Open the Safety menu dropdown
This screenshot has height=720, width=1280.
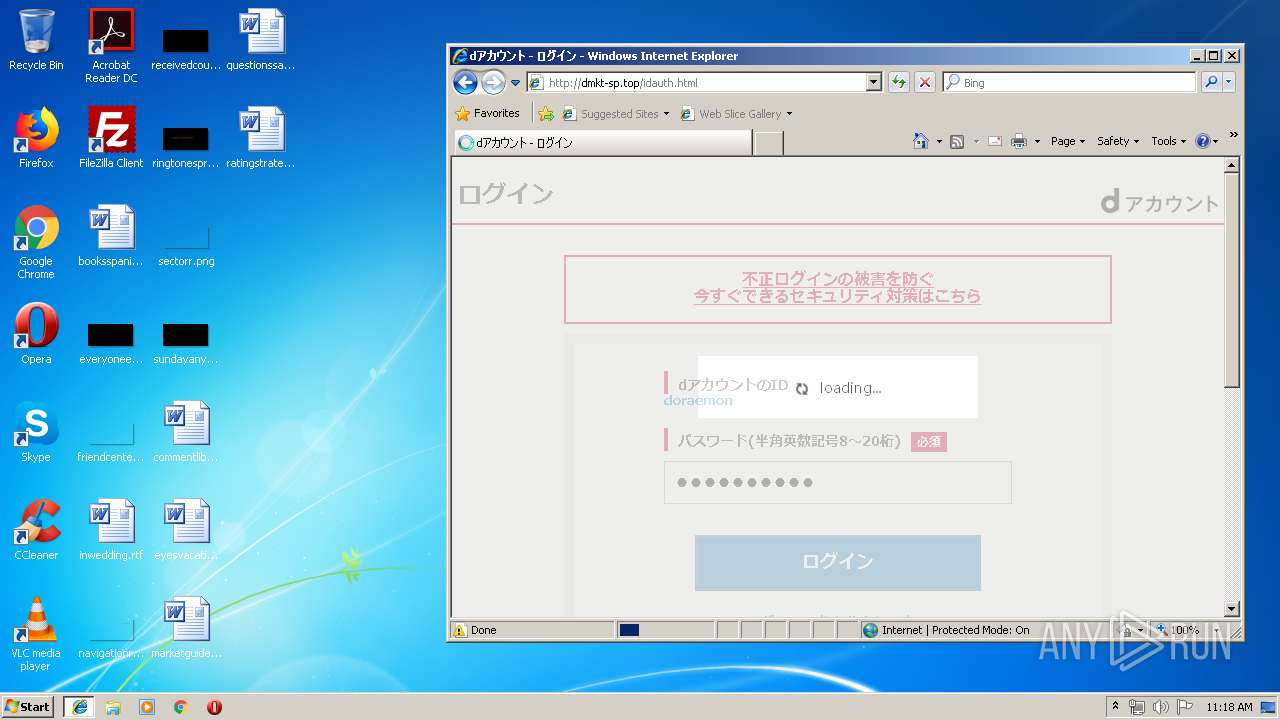pos(1117,141)
